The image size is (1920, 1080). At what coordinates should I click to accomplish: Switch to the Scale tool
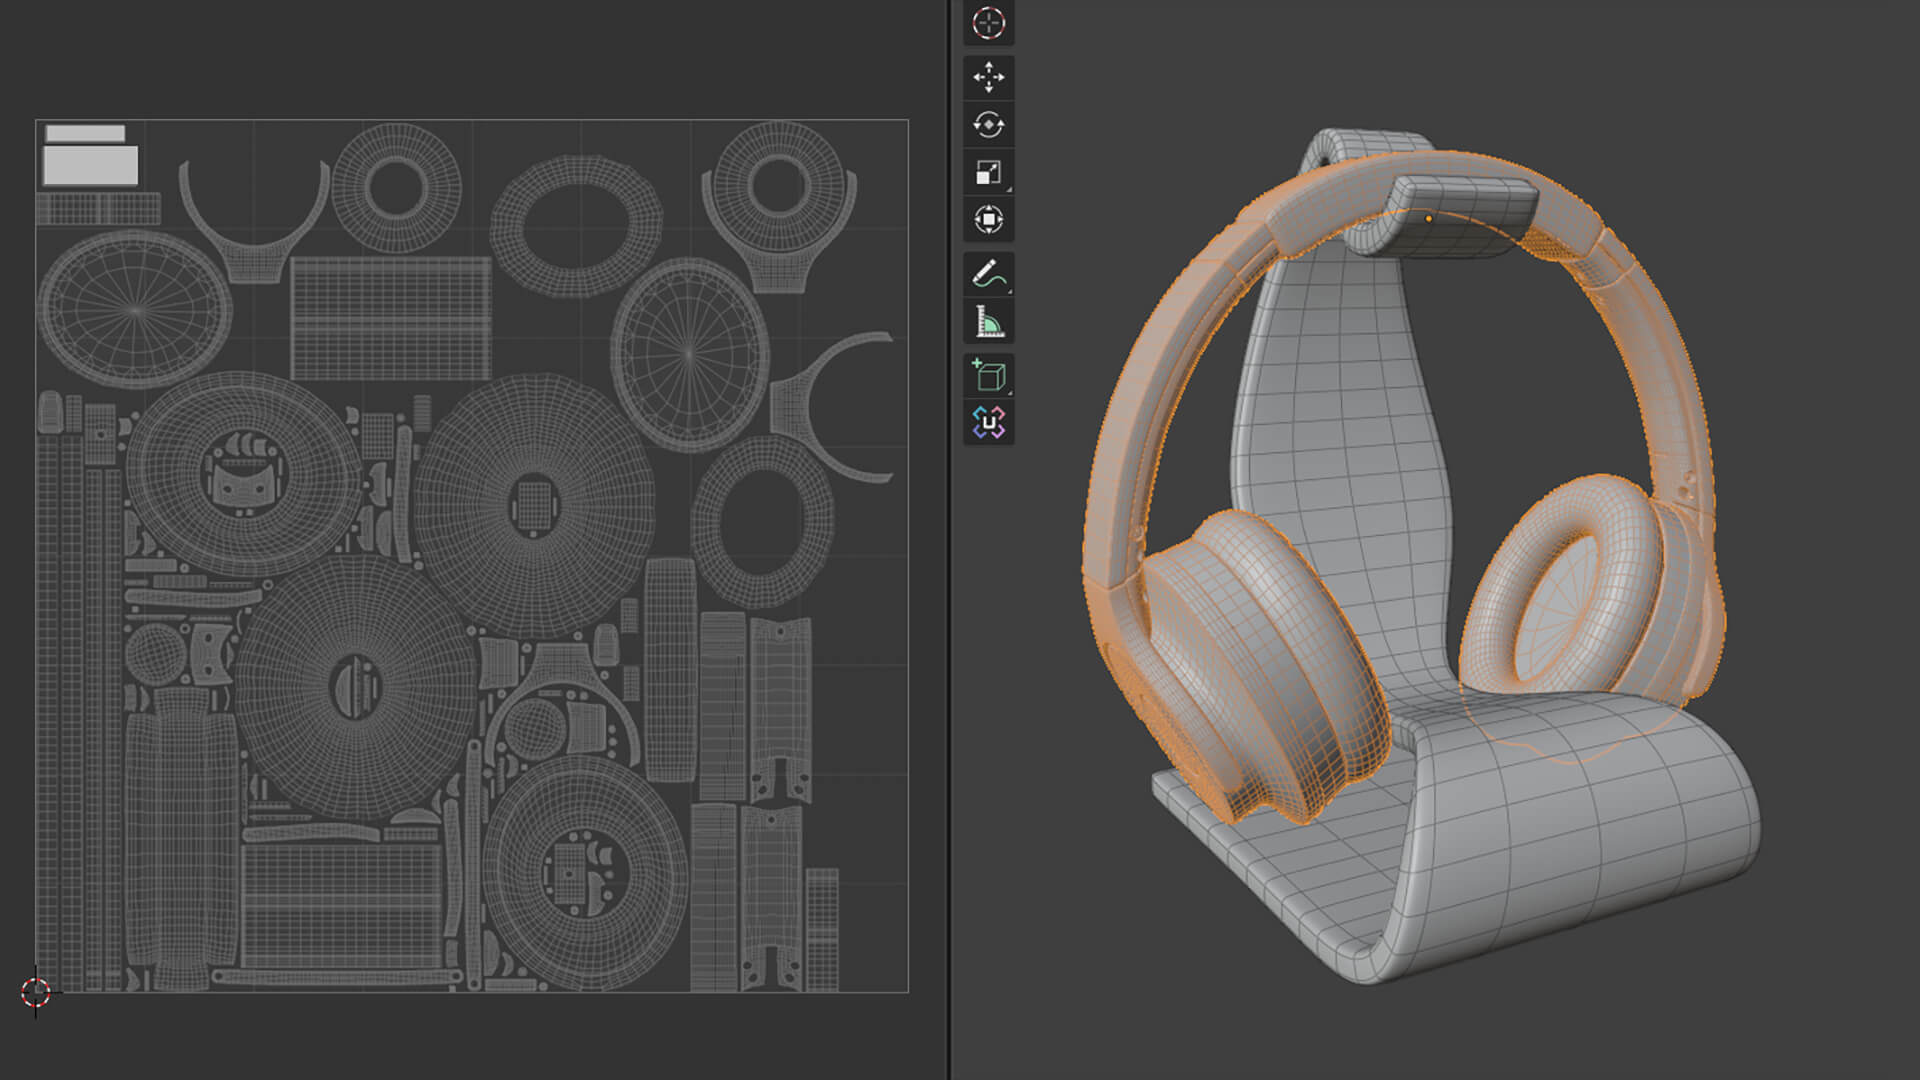pos(988,172)
